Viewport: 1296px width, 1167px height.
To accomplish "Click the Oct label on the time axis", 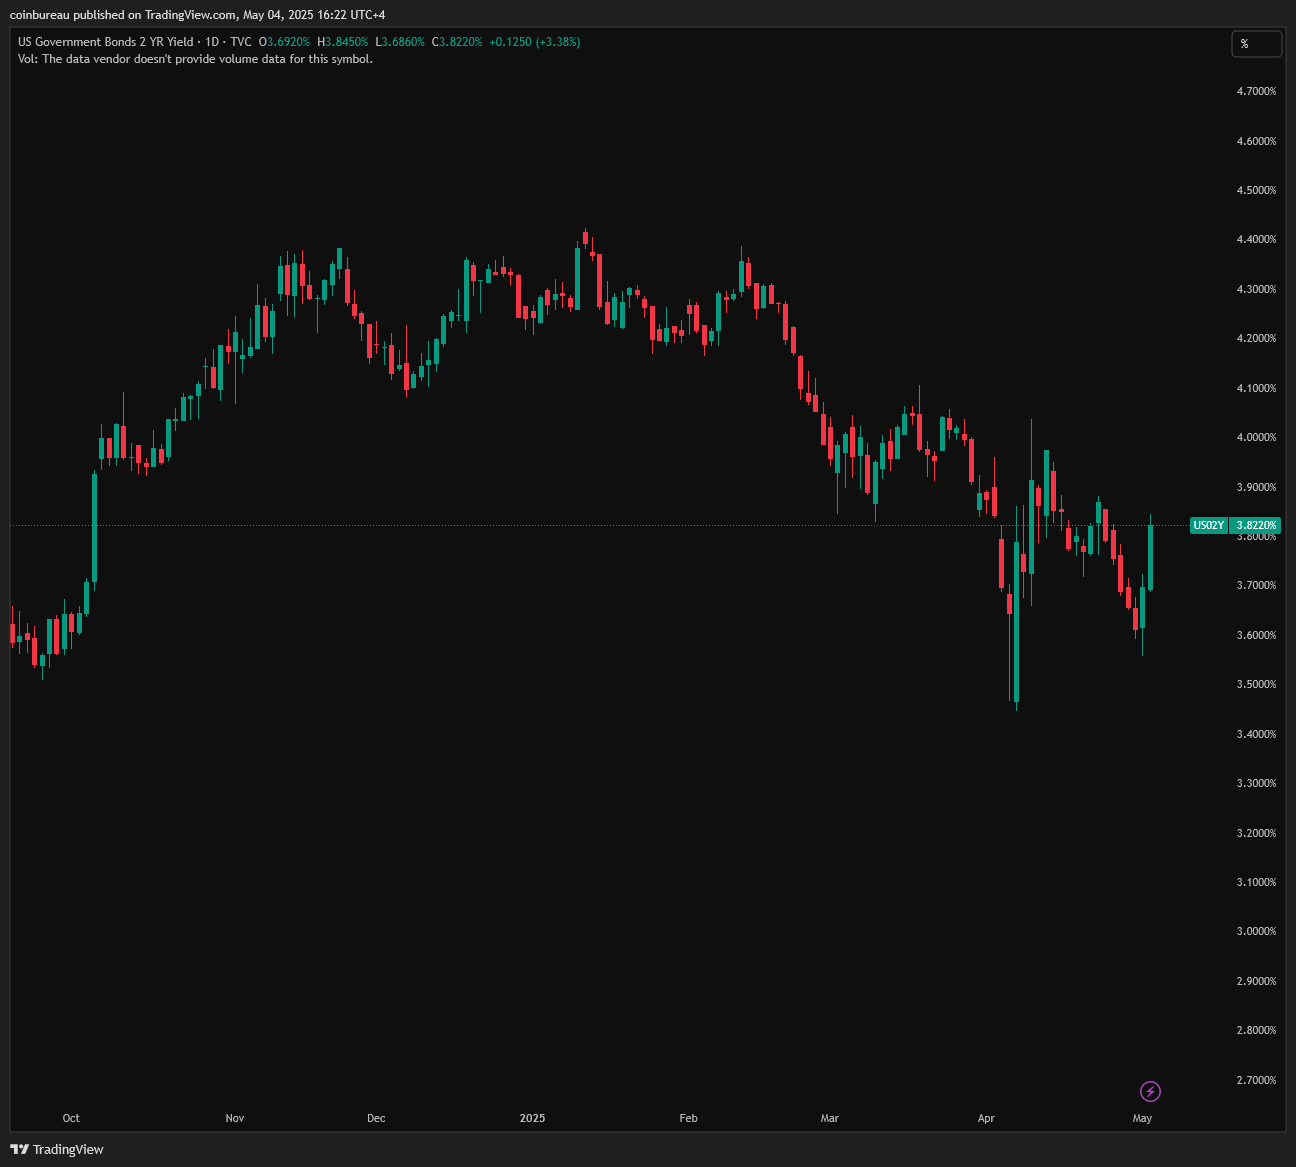I will [71, 1118].
